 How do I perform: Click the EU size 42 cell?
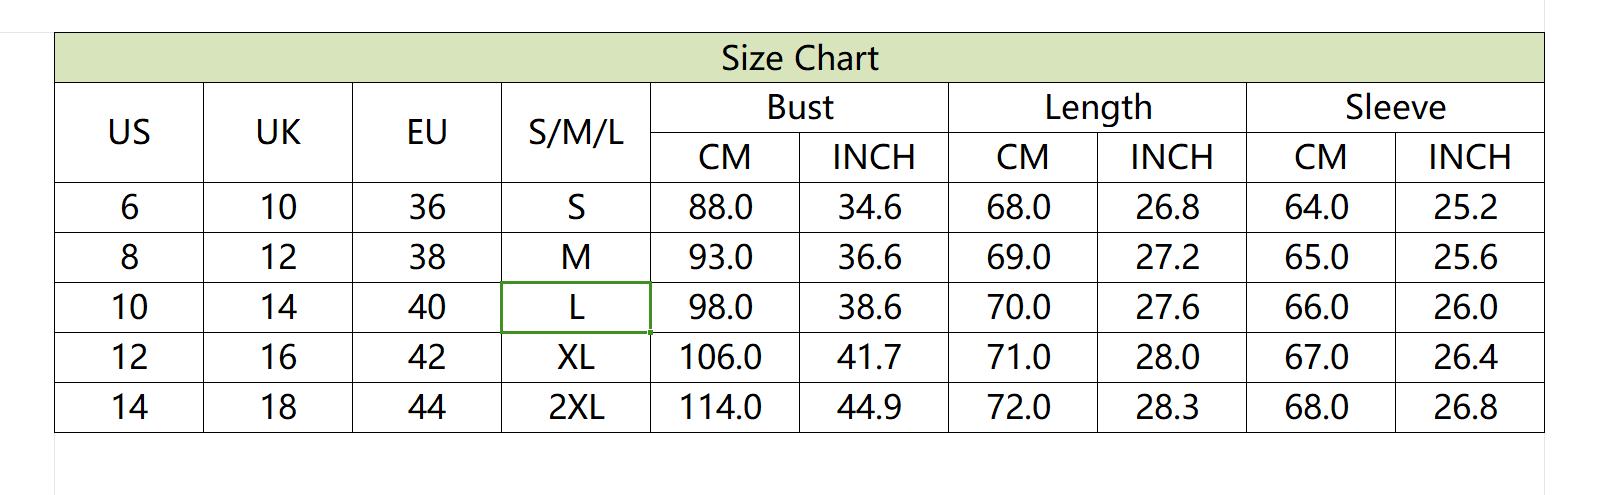click(427, 357)
